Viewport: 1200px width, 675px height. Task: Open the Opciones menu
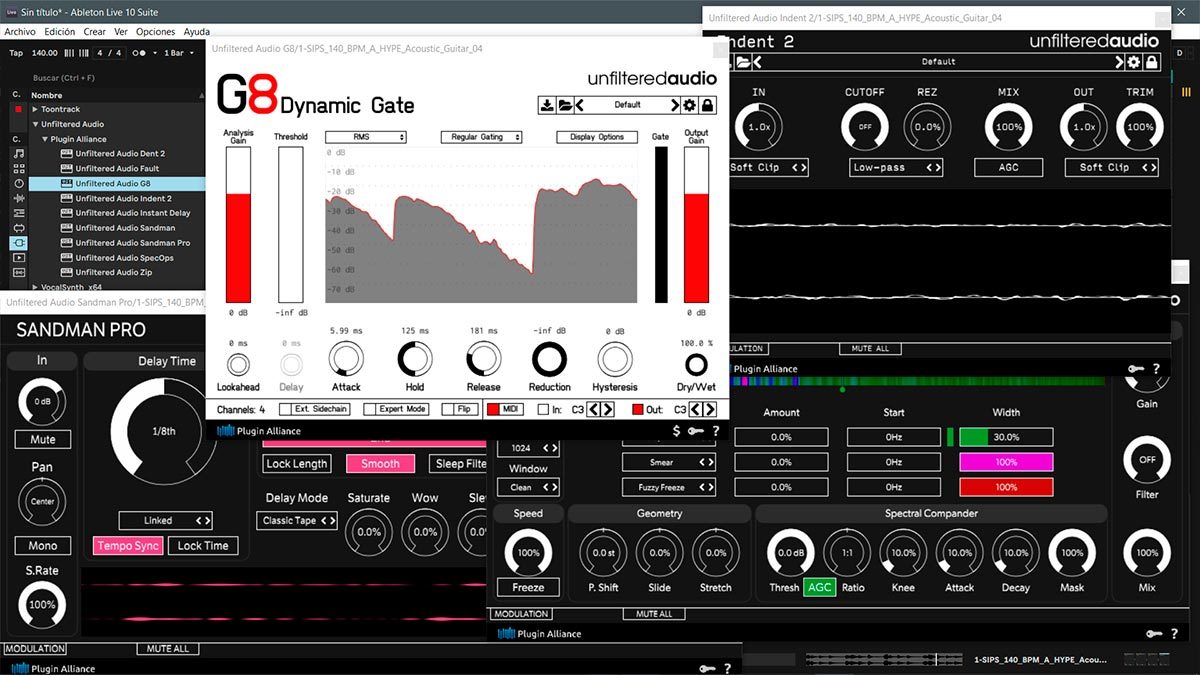tap(155, 32)
